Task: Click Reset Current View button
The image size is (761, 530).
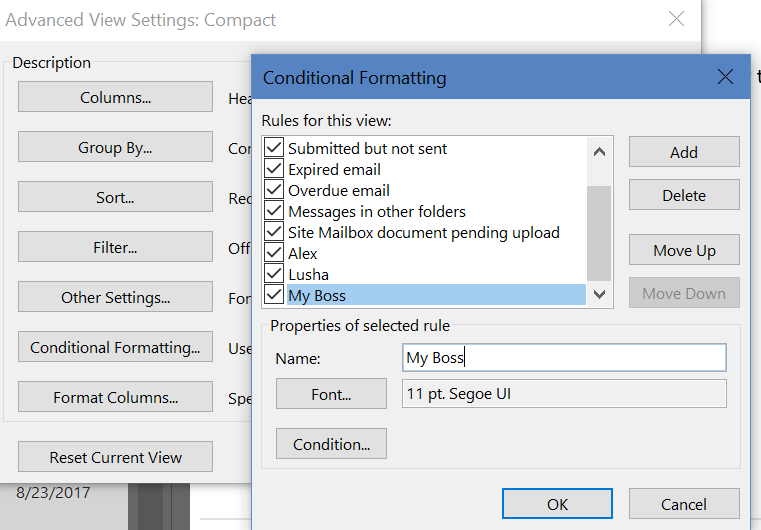Action: point(115,457)
